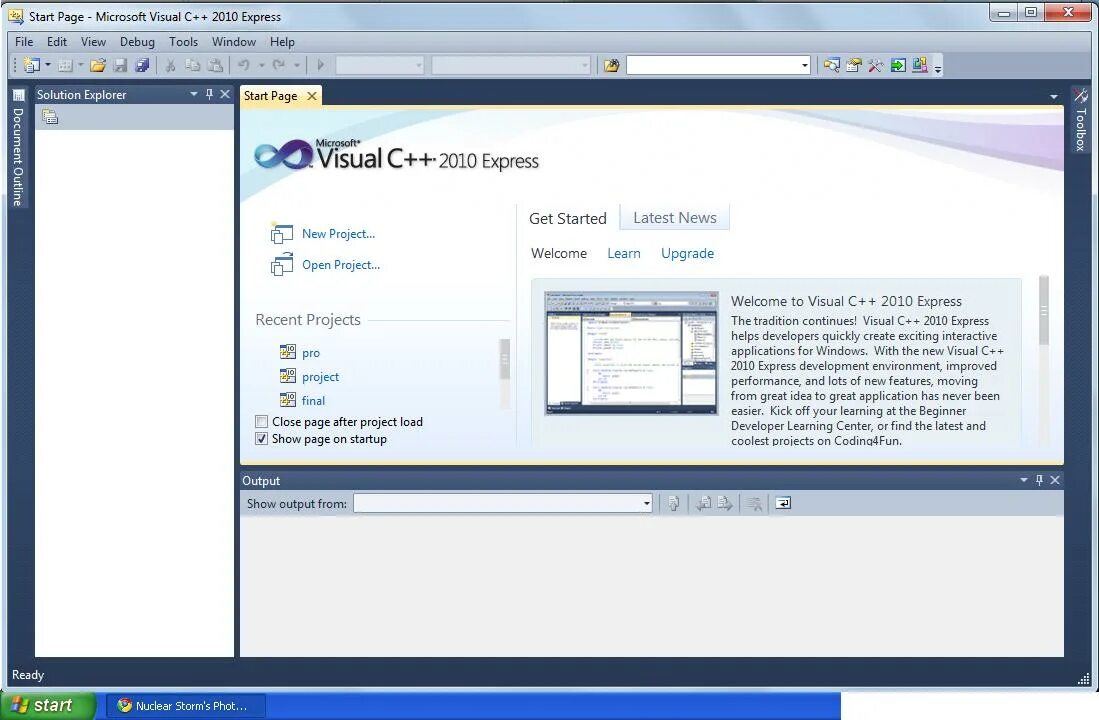Click the Extension Manager toolbar icon
The width and height of the screenshot is (1099, 720).
[x=920, y=65]
